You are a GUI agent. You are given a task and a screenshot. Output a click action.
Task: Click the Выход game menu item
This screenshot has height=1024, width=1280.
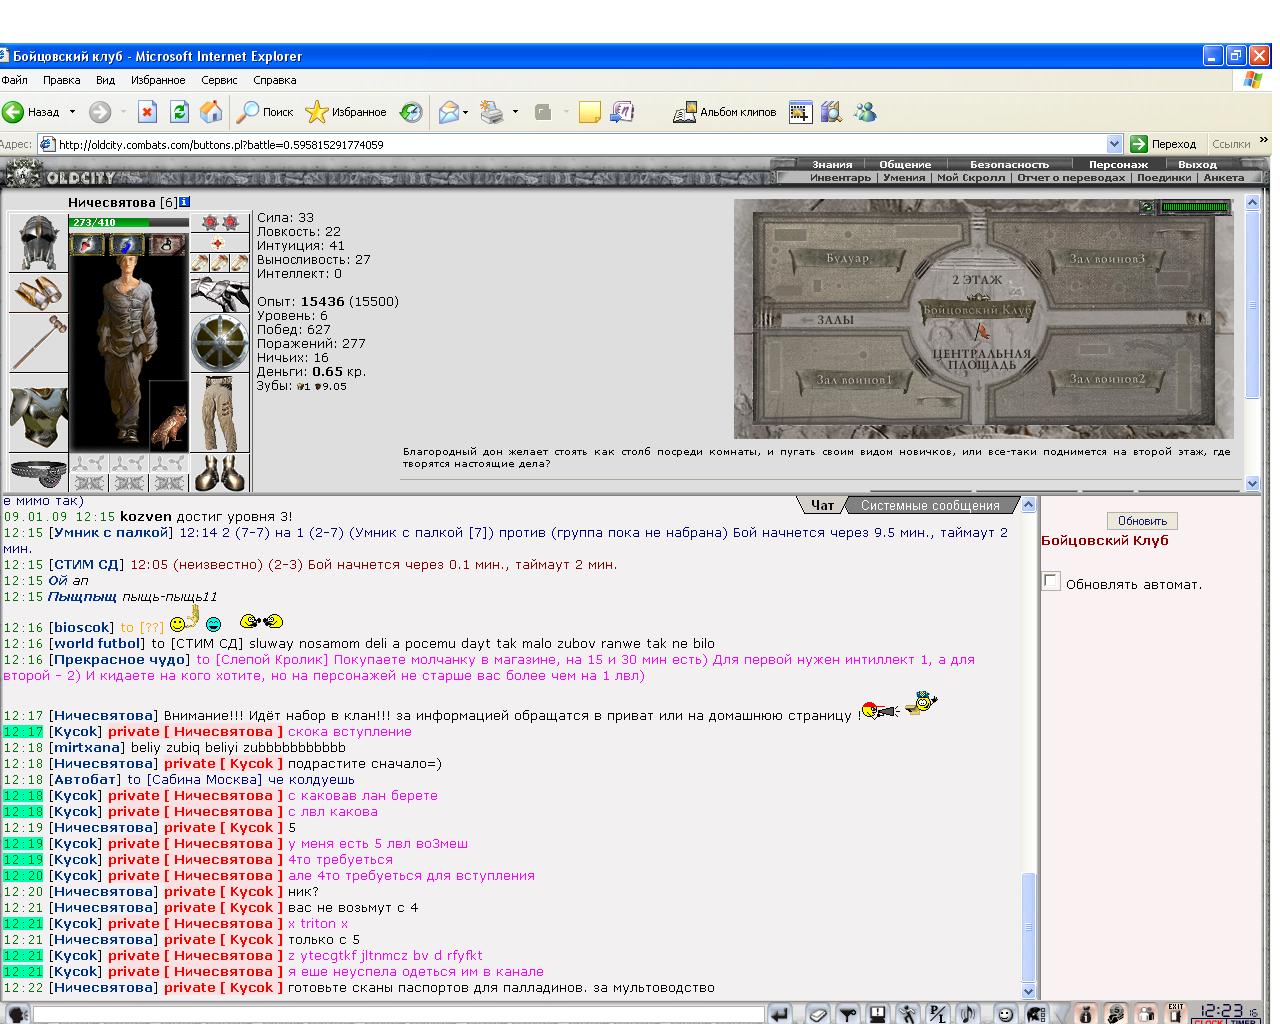1197,164
